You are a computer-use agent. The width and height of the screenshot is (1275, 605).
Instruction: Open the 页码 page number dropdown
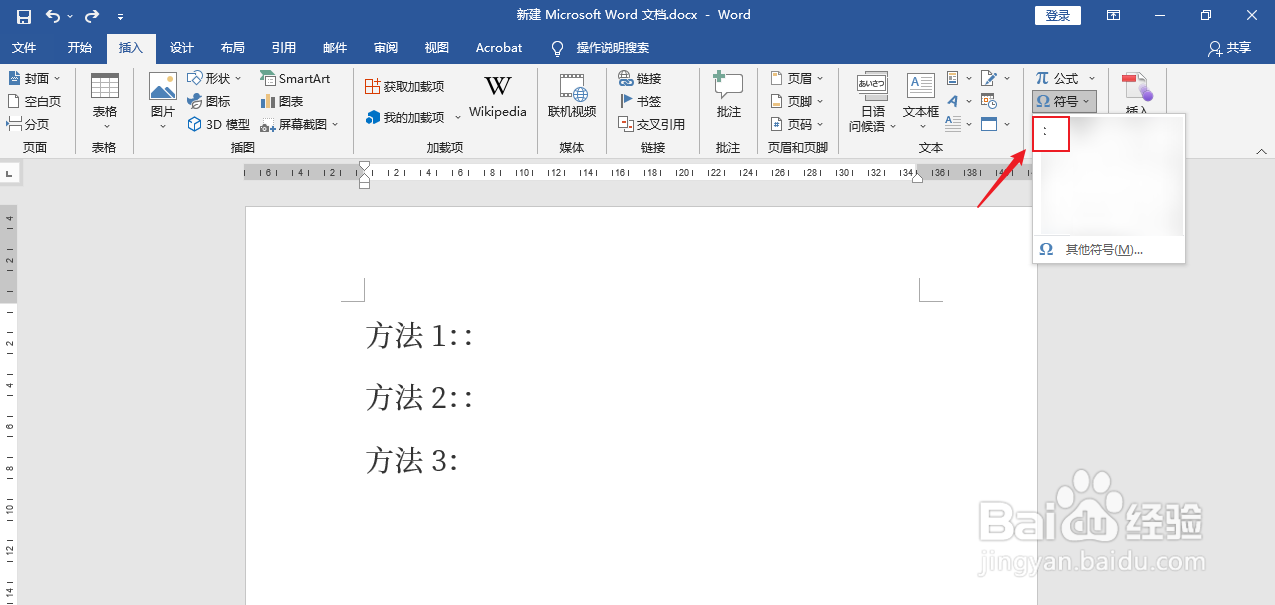point(797,124)
